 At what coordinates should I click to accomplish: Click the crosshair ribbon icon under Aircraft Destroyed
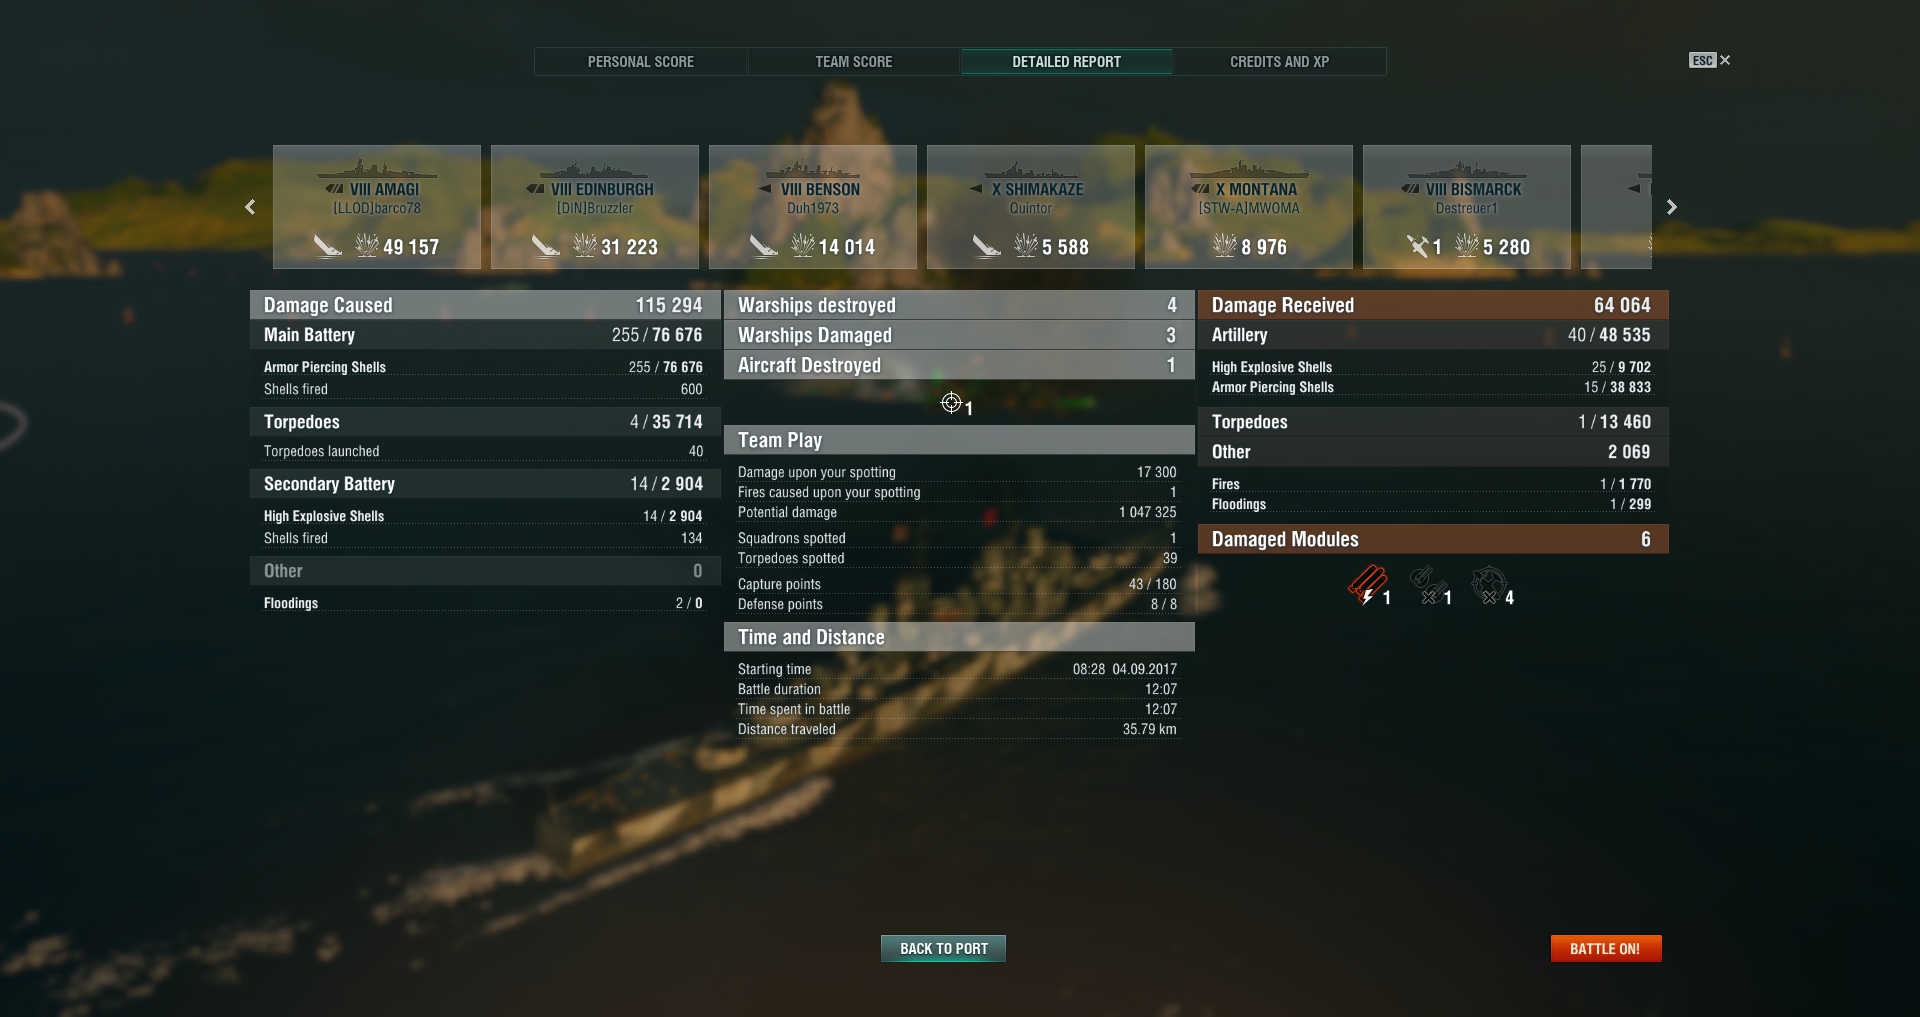point(951,403)
